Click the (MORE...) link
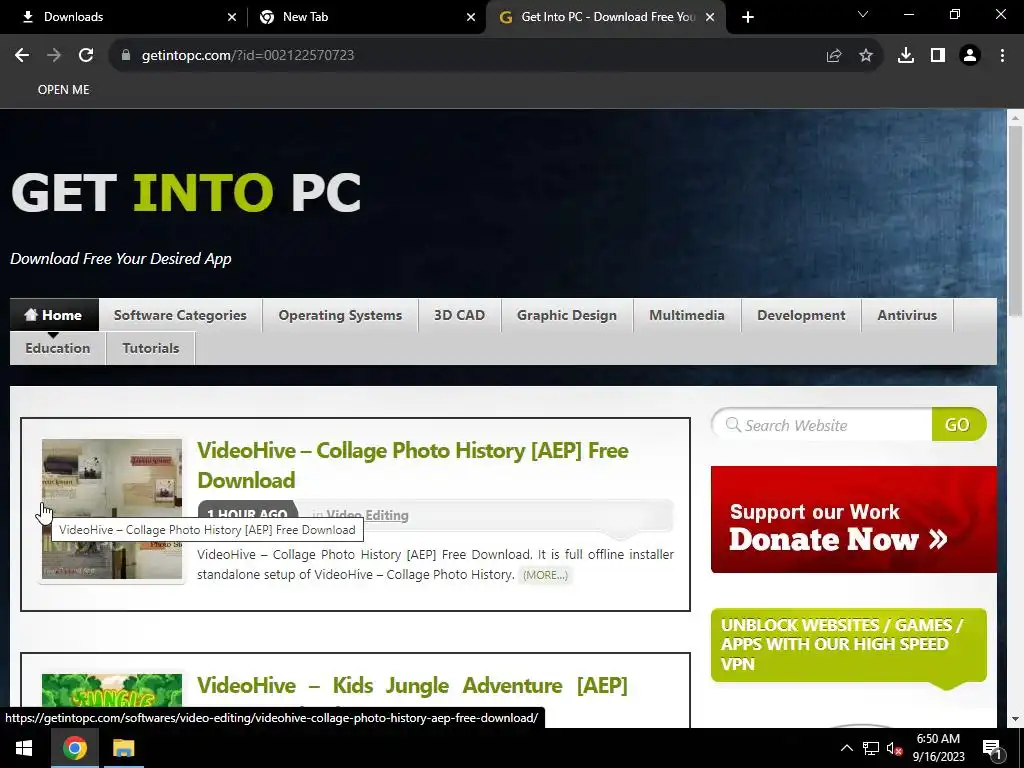 tap(545, 575)
